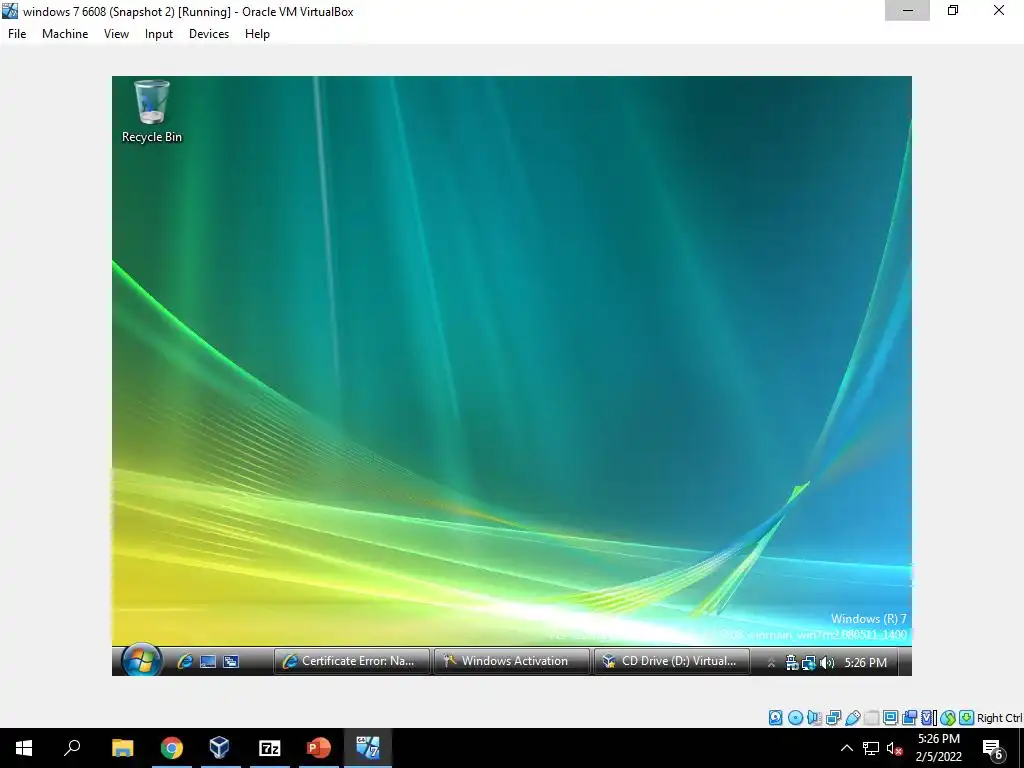Click running Windows 7 VM taskbar icon
This screenshot has height=768, width=1024.
(368, 748)
